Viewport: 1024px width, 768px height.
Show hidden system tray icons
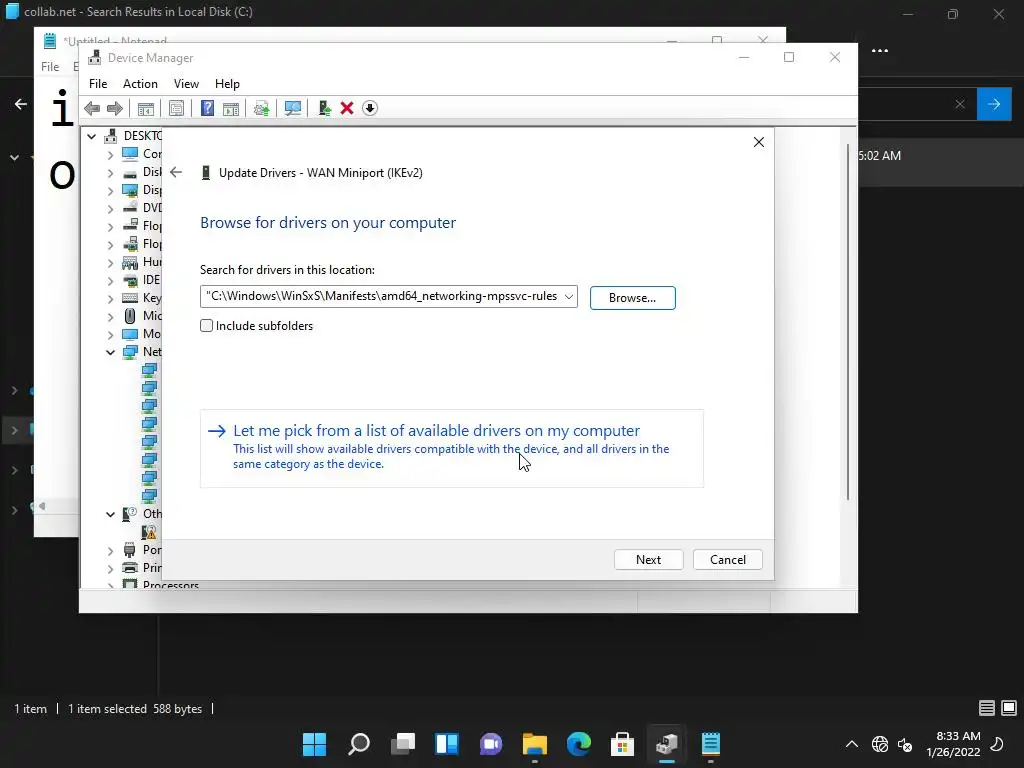coord(852,744)
